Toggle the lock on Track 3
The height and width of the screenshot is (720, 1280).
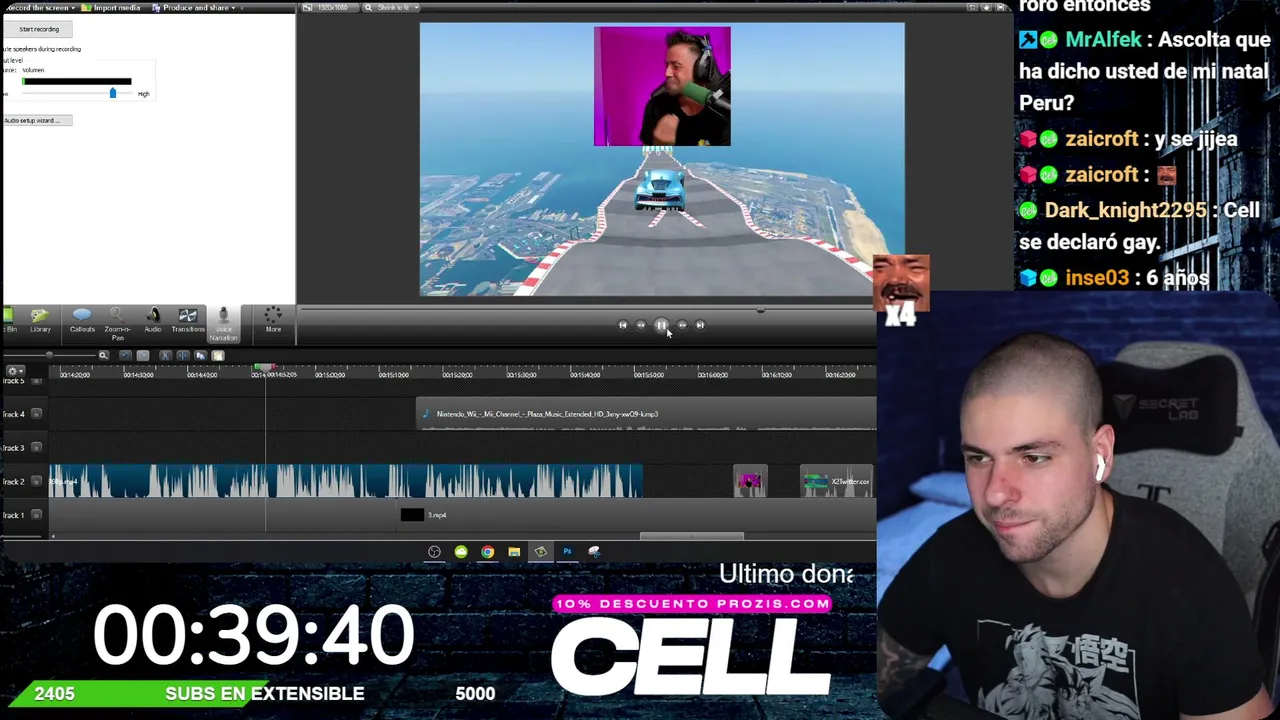click(36, 447)
